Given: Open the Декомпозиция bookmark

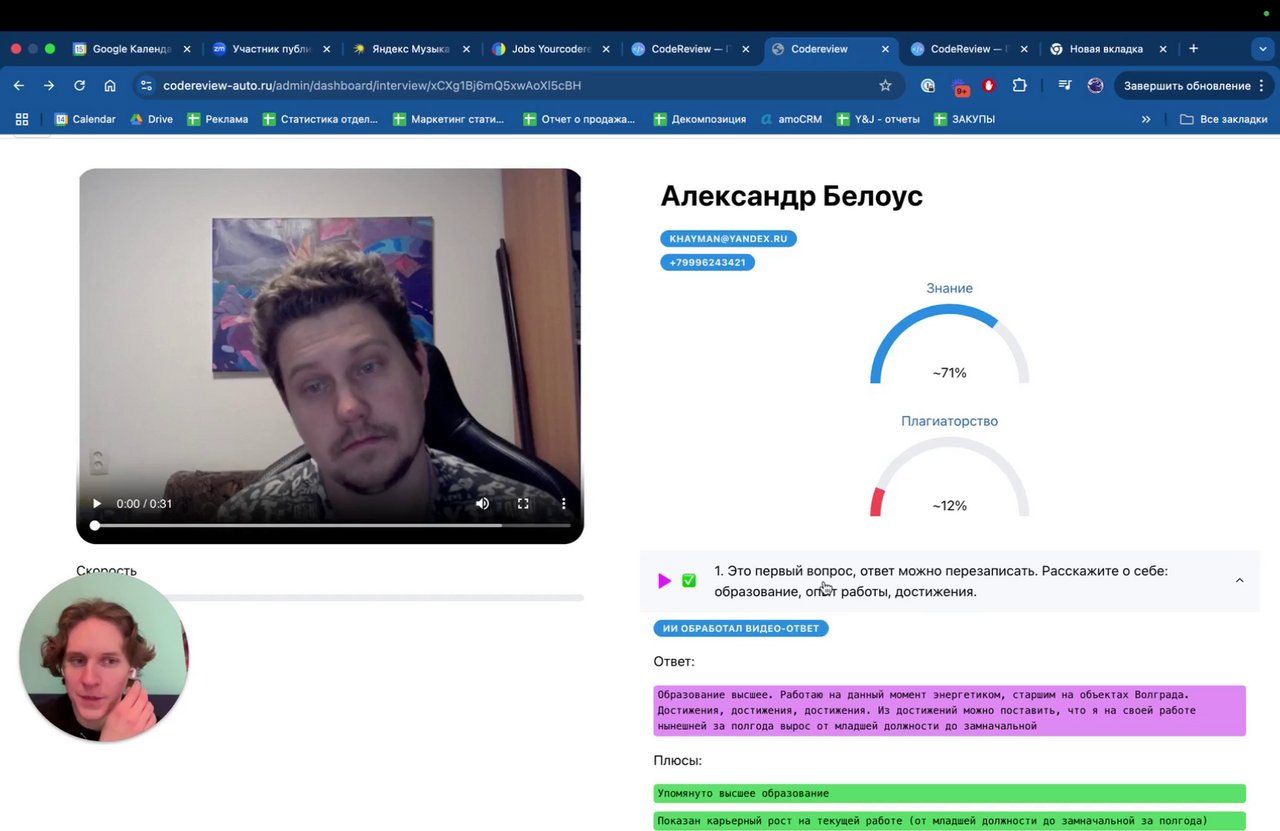Looking at the screenshot, I should pos(699,119).
